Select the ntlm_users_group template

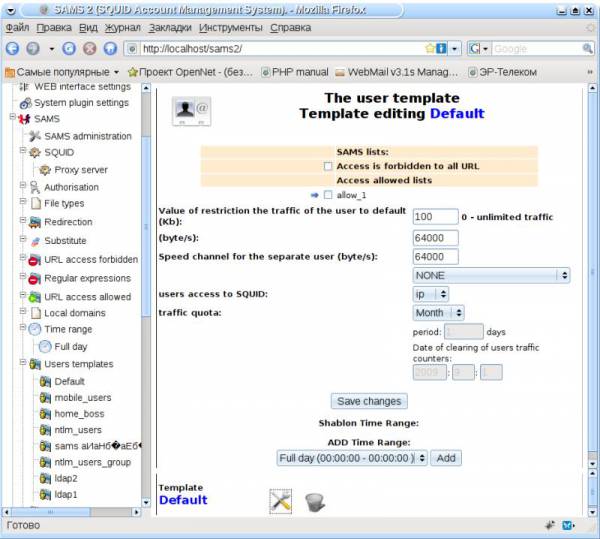tap(93, 462)
